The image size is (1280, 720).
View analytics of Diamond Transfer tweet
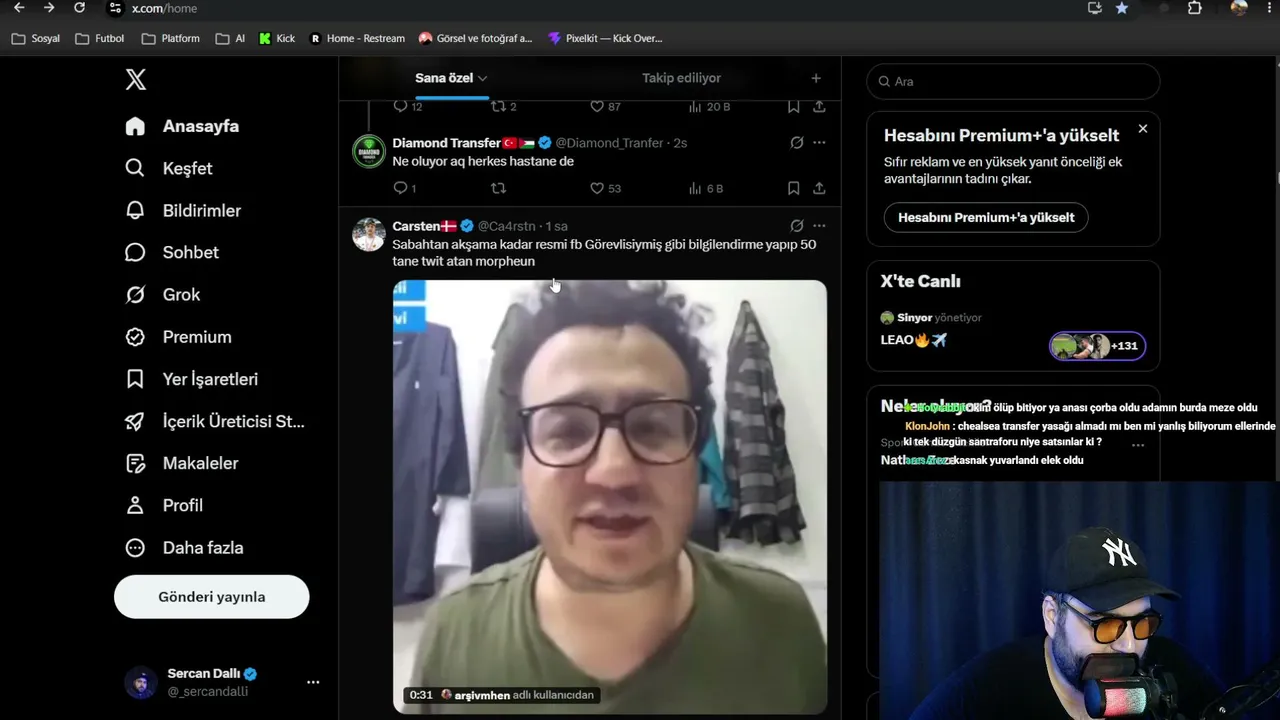pyautogui.click(x=706, y=188)
